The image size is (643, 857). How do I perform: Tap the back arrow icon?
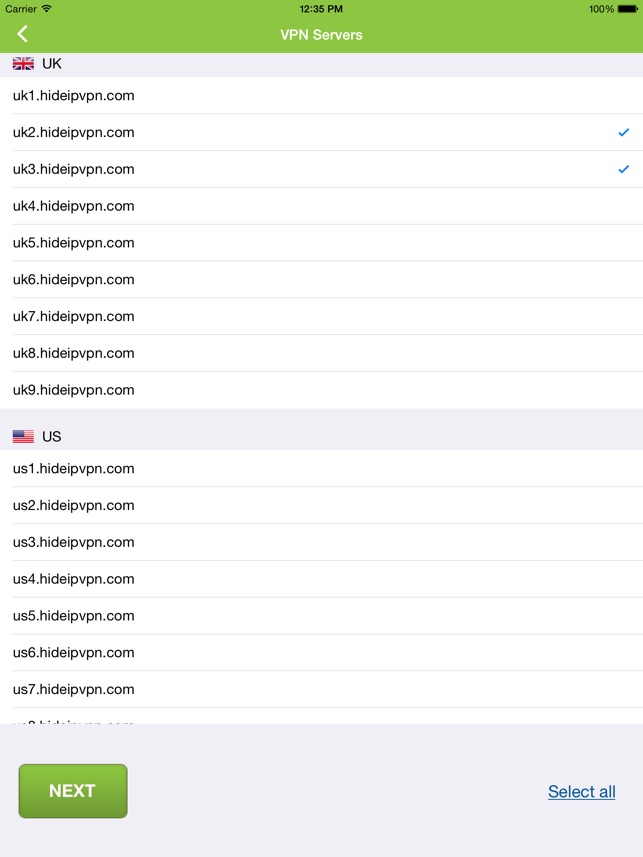click(23, 34)
